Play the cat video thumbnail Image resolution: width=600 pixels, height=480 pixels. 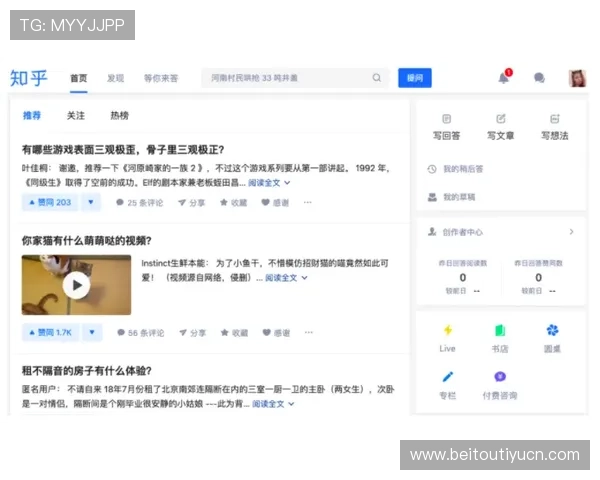coord(77,285)
